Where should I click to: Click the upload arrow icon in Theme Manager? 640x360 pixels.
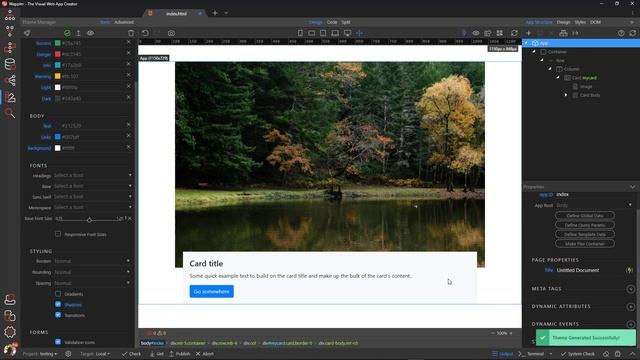coord(78,33)
